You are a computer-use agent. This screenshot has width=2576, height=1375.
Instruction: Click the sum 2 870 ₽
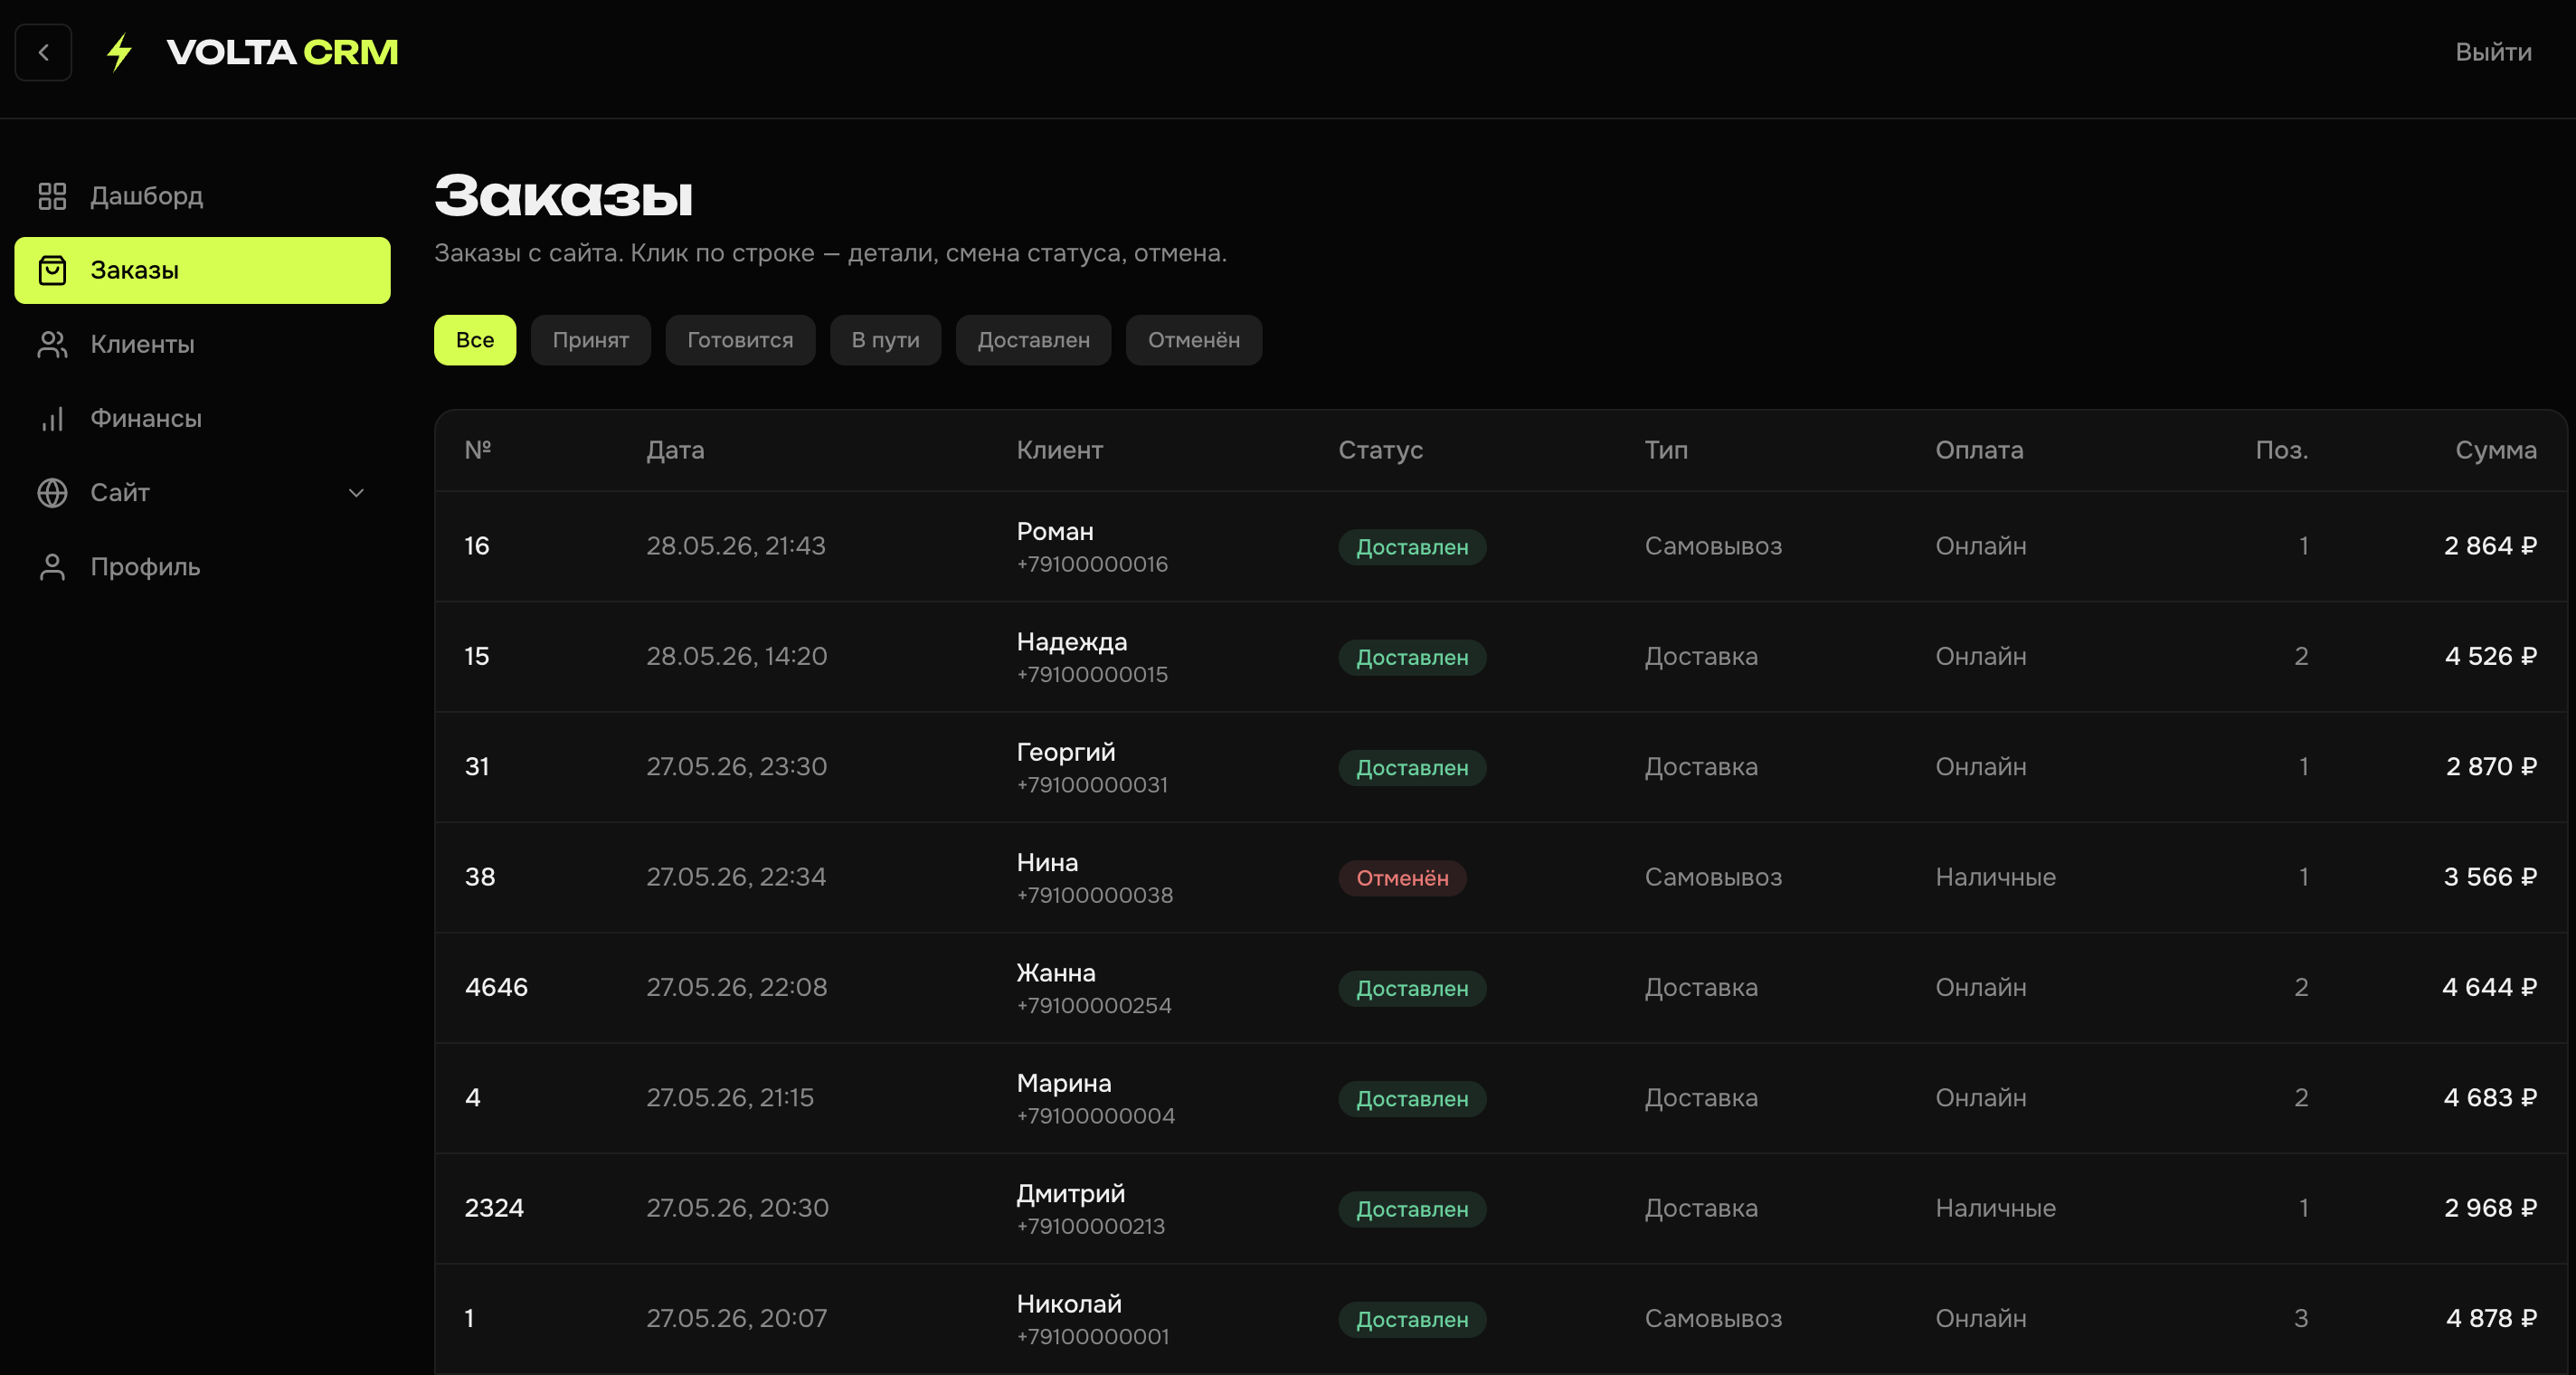[x=2491, y=766]
